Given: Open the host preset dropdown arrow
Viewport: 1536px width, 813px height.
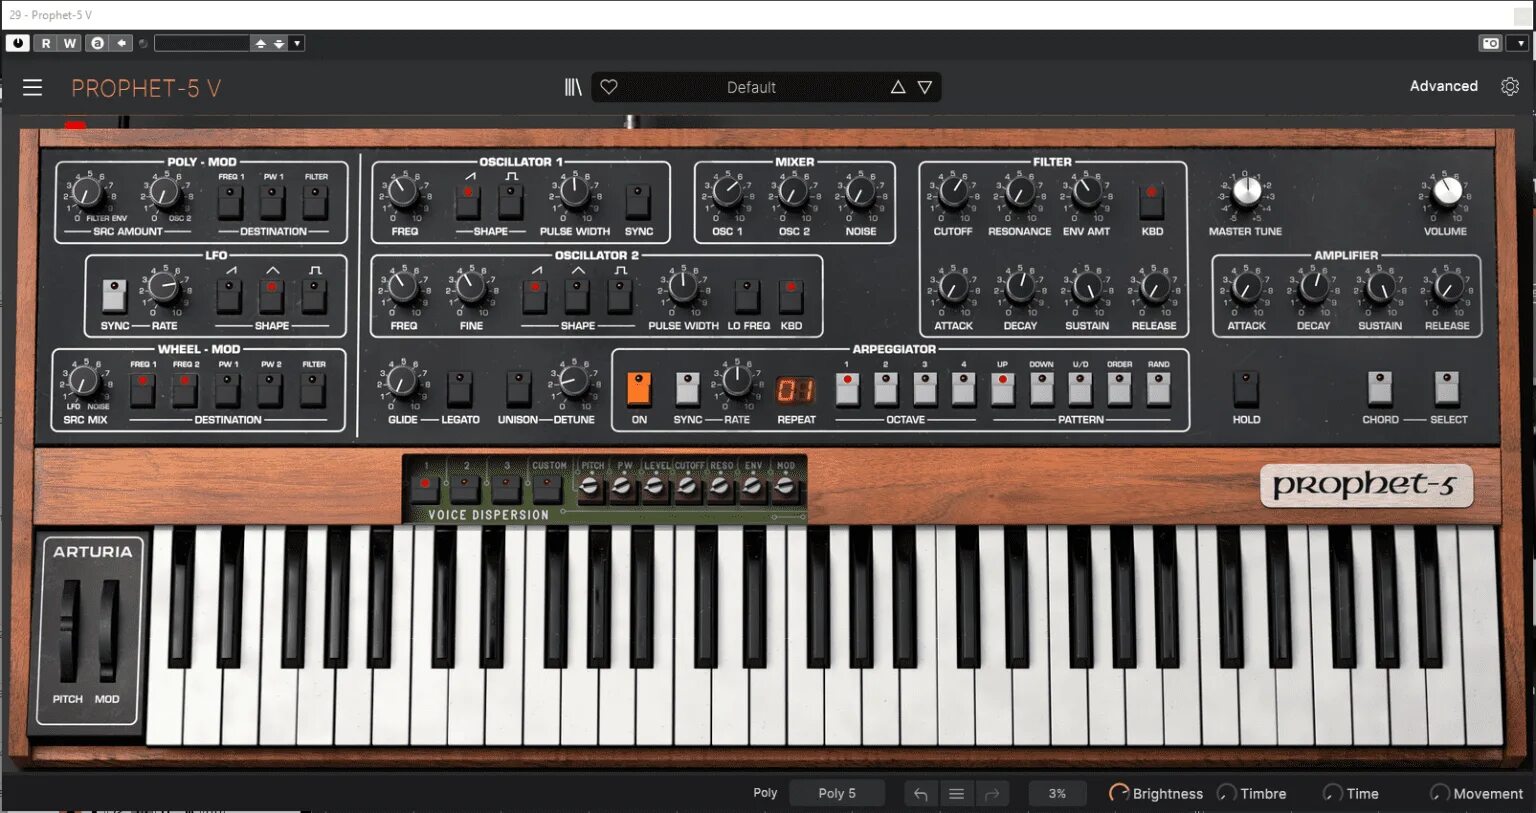Looking at the screenshot, I should [297, 43].
